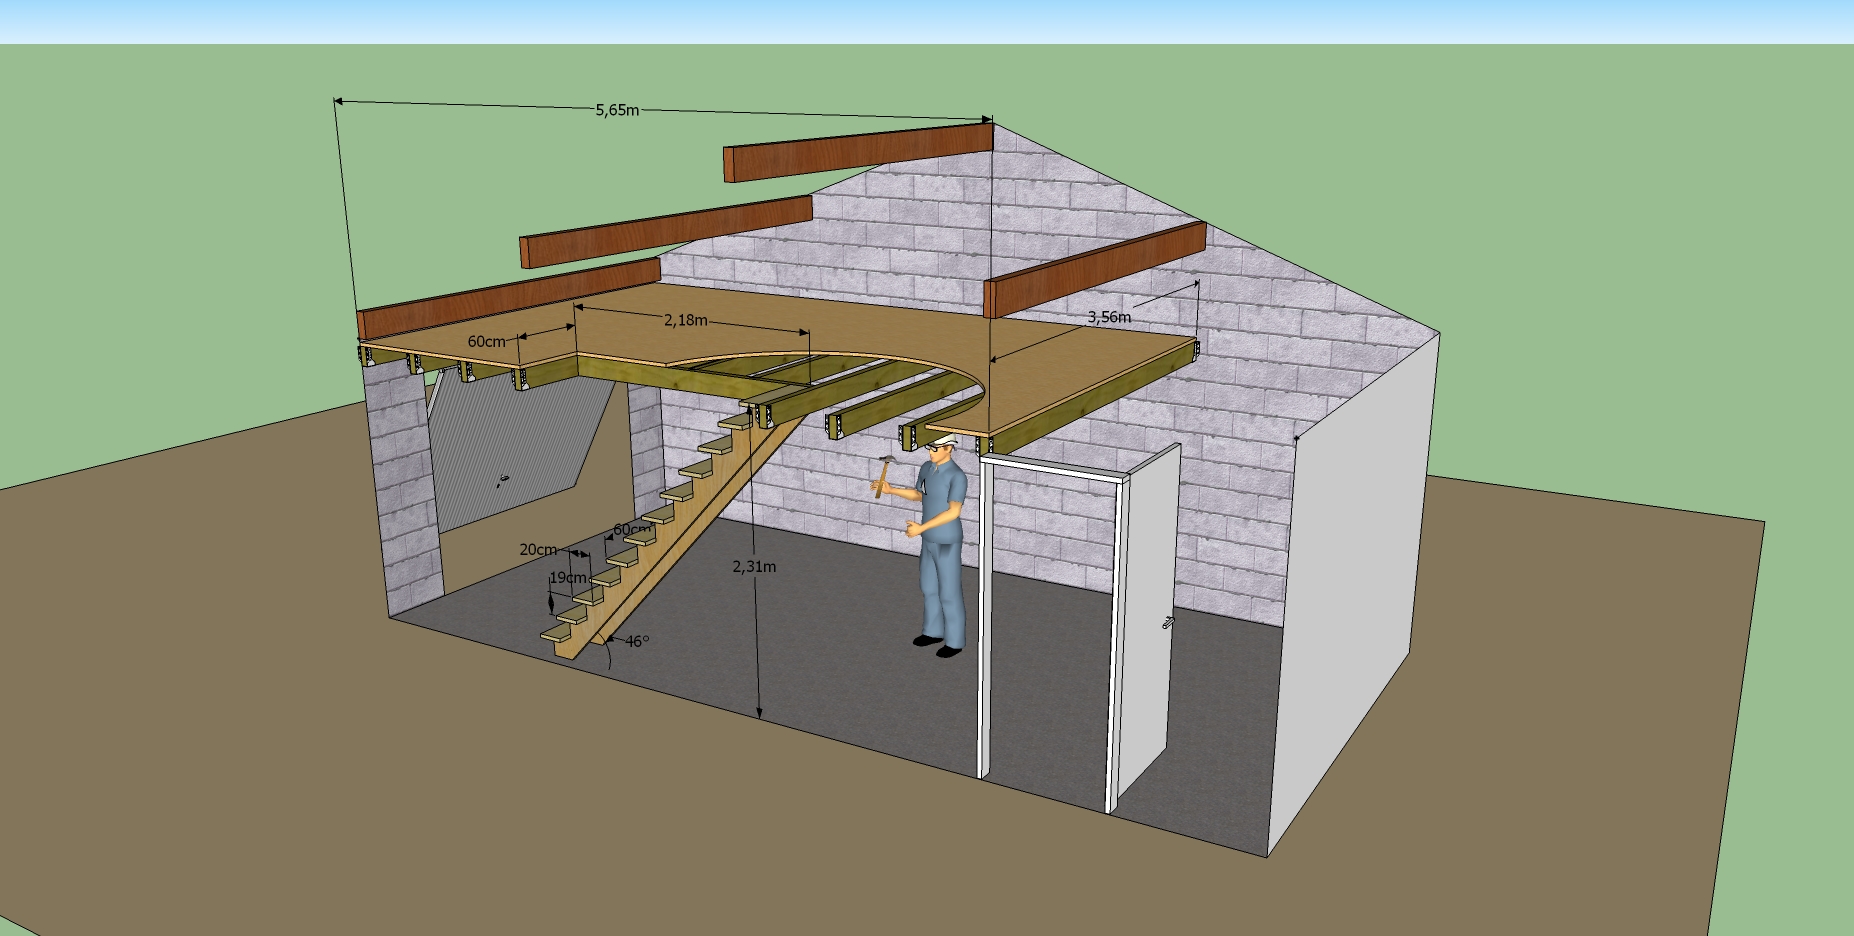Pick the 2,31m floor height dimension
This screenshot has width=1854, height=936.
click(x=754, y=566)
